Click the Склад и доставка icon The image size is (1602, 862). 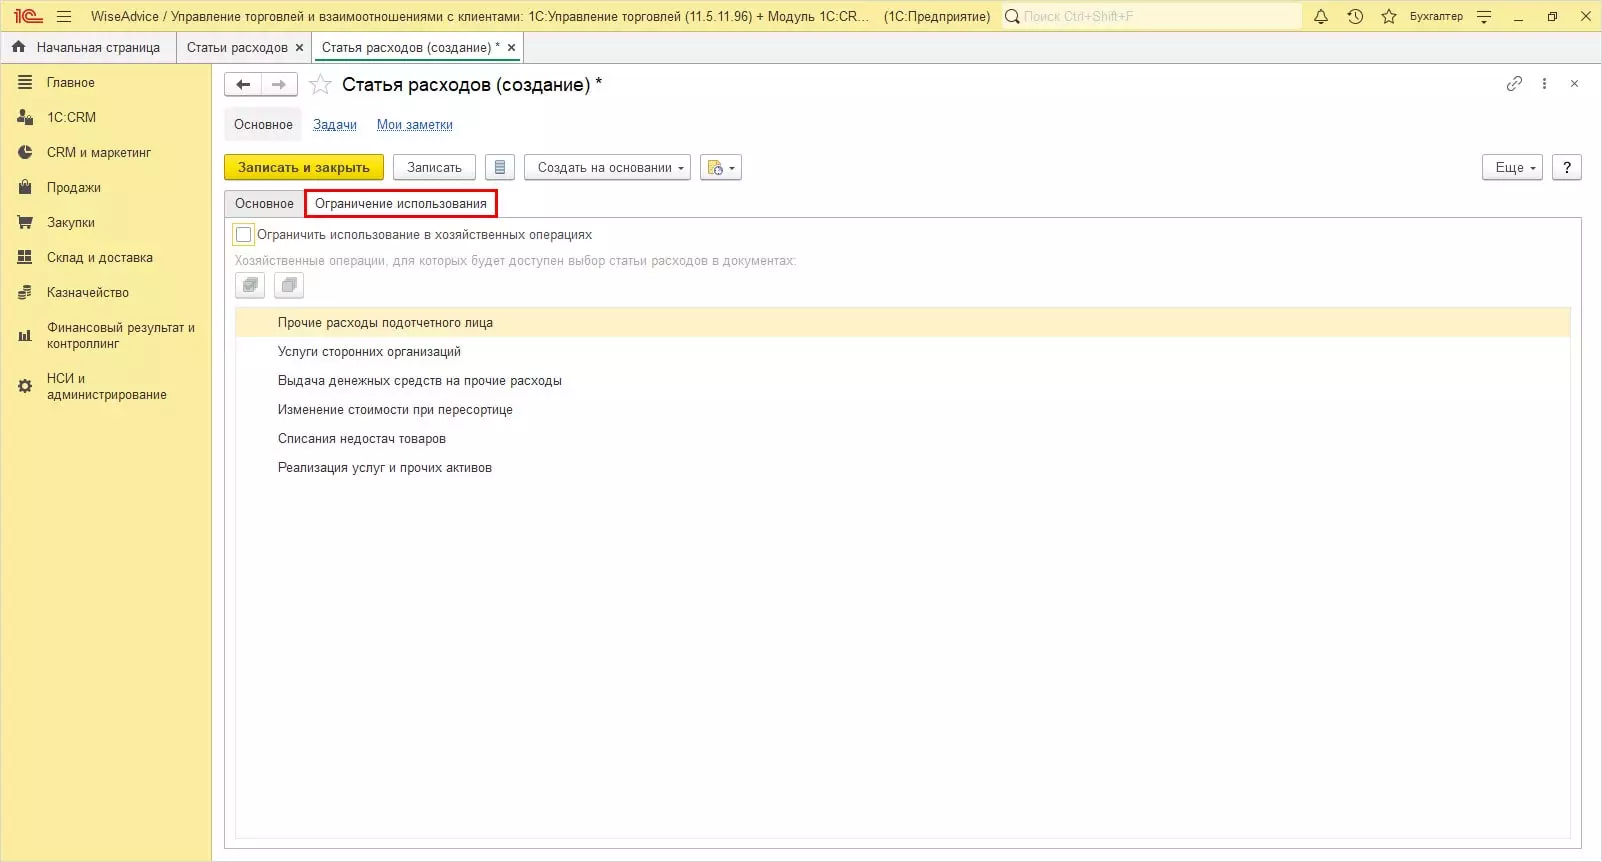pos(25,257)
